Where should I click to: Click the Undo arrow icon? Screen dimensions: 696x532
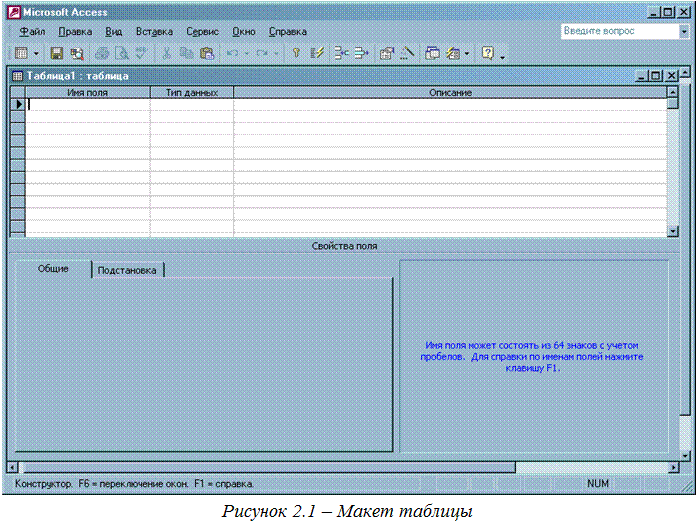click(x=232, y=54)
